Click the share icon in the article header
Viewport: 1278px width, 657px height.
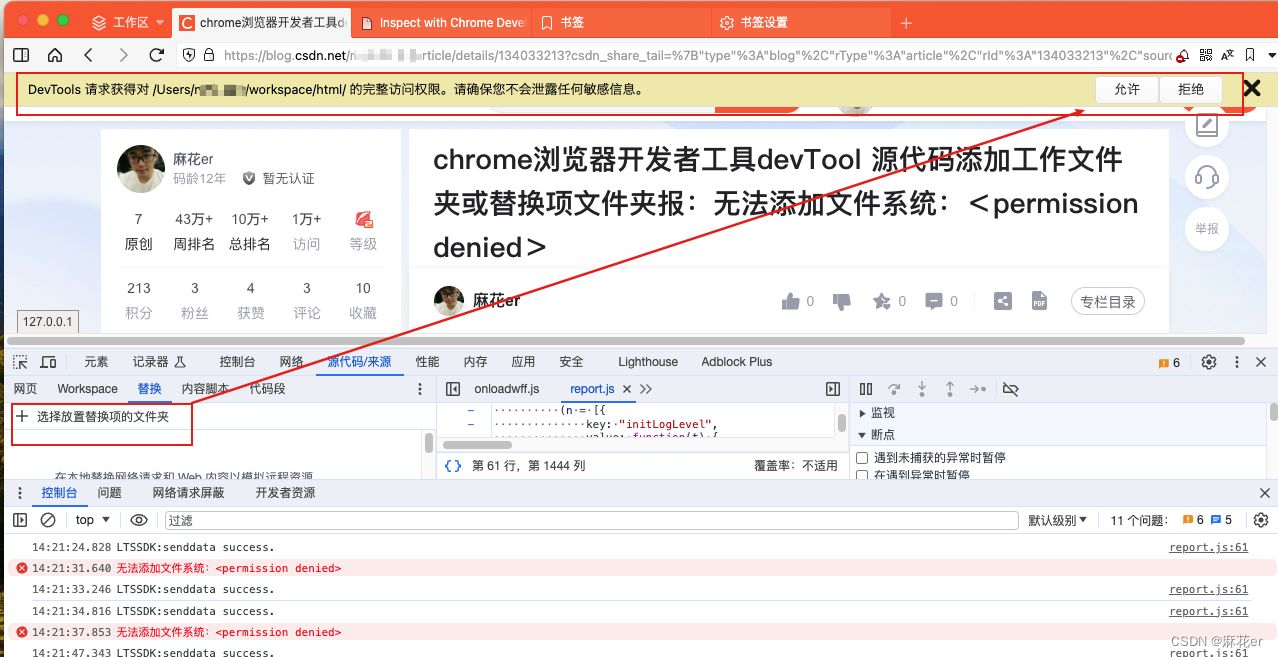(1003, 301)
